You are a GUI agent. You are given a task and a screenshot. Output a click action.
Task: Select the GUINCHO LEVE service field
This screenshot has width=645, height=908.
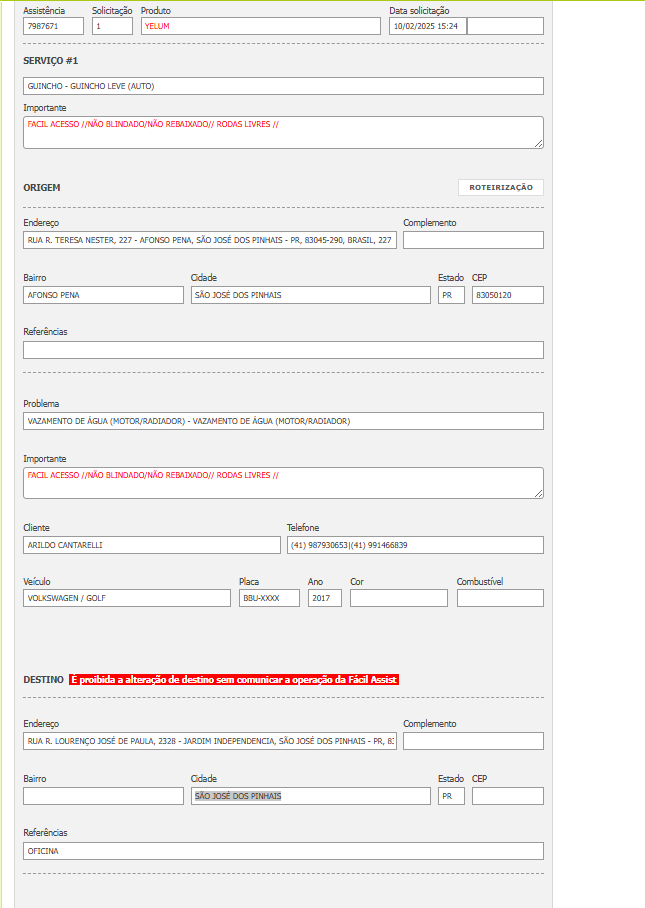click(x=283, y=86)
